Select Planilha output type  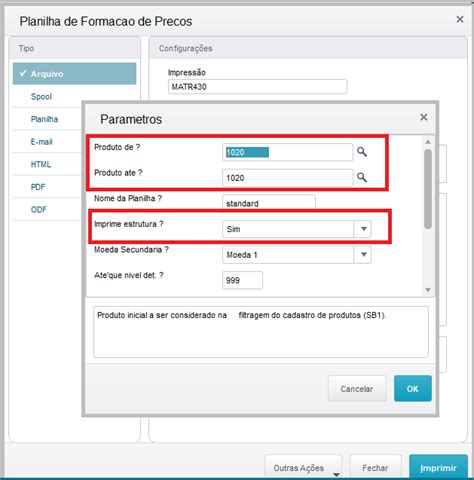[x=44, y=119]
